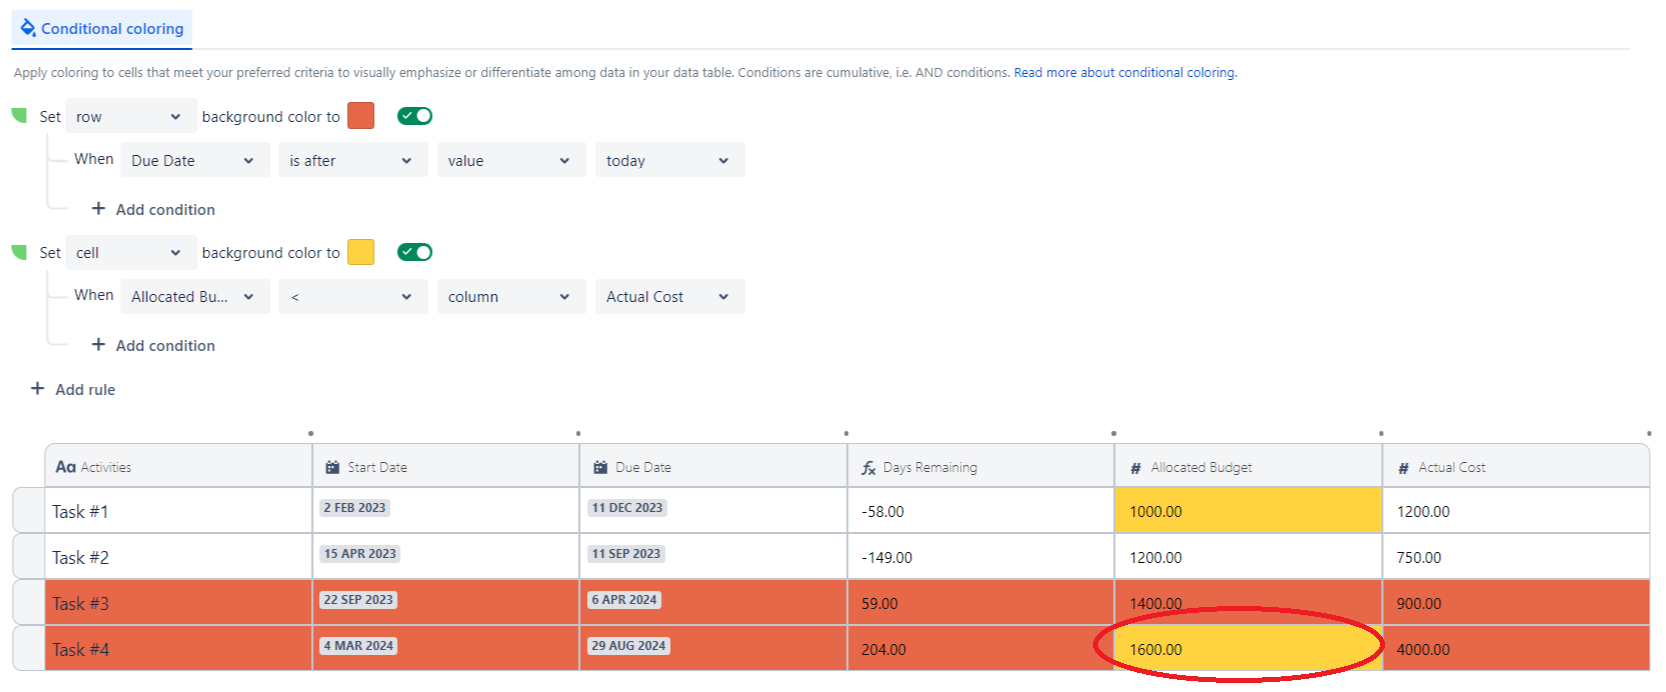The height and width of the screenshot is (692, 1666).
Task: Click the formula icon in Days Remaining header
Action: (868, 468)
